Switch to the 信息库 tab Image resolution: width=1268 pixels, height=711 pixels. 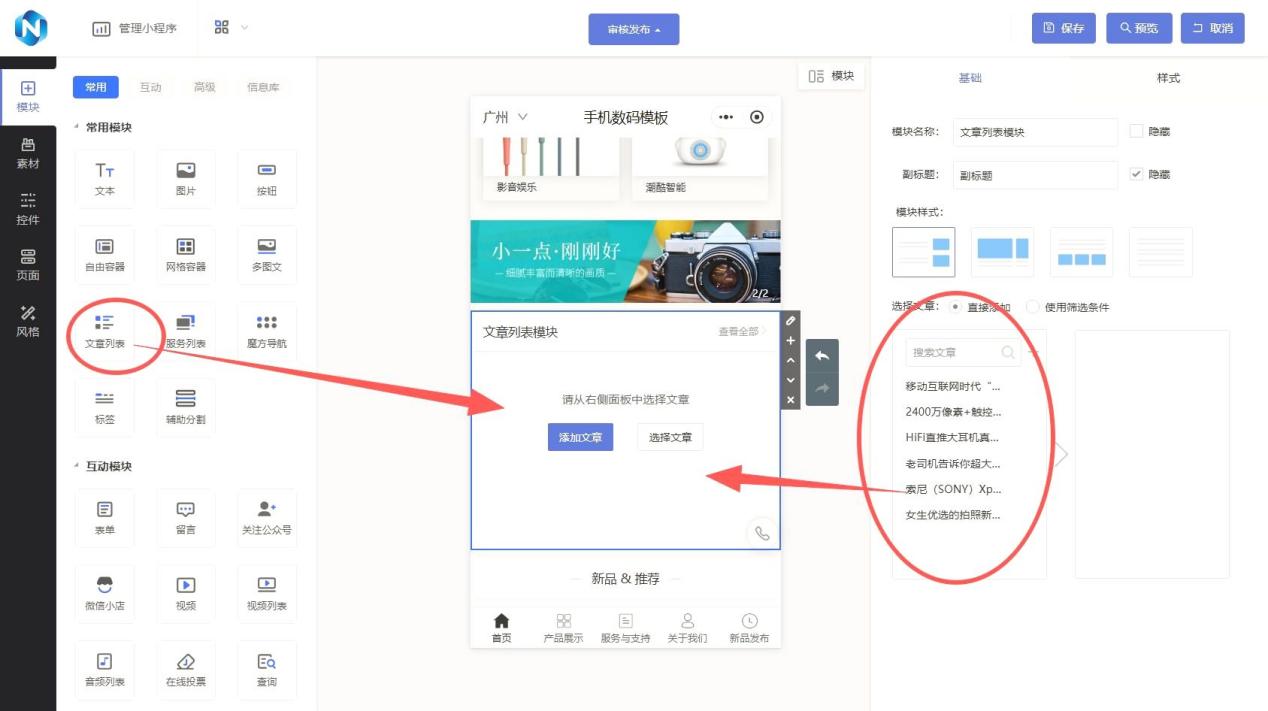click(263, 87)
